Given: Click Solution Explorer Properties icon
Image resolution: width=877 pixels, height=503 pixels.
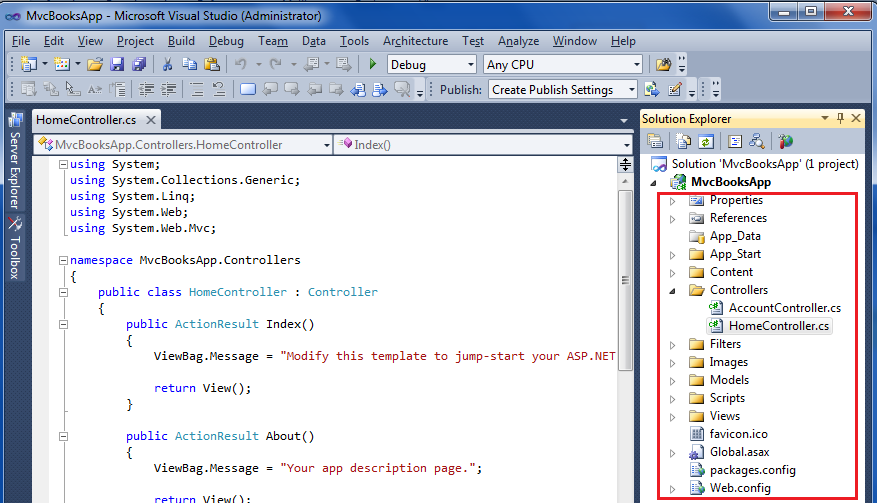Looking at the screenshot, I should tap(655, 142).
